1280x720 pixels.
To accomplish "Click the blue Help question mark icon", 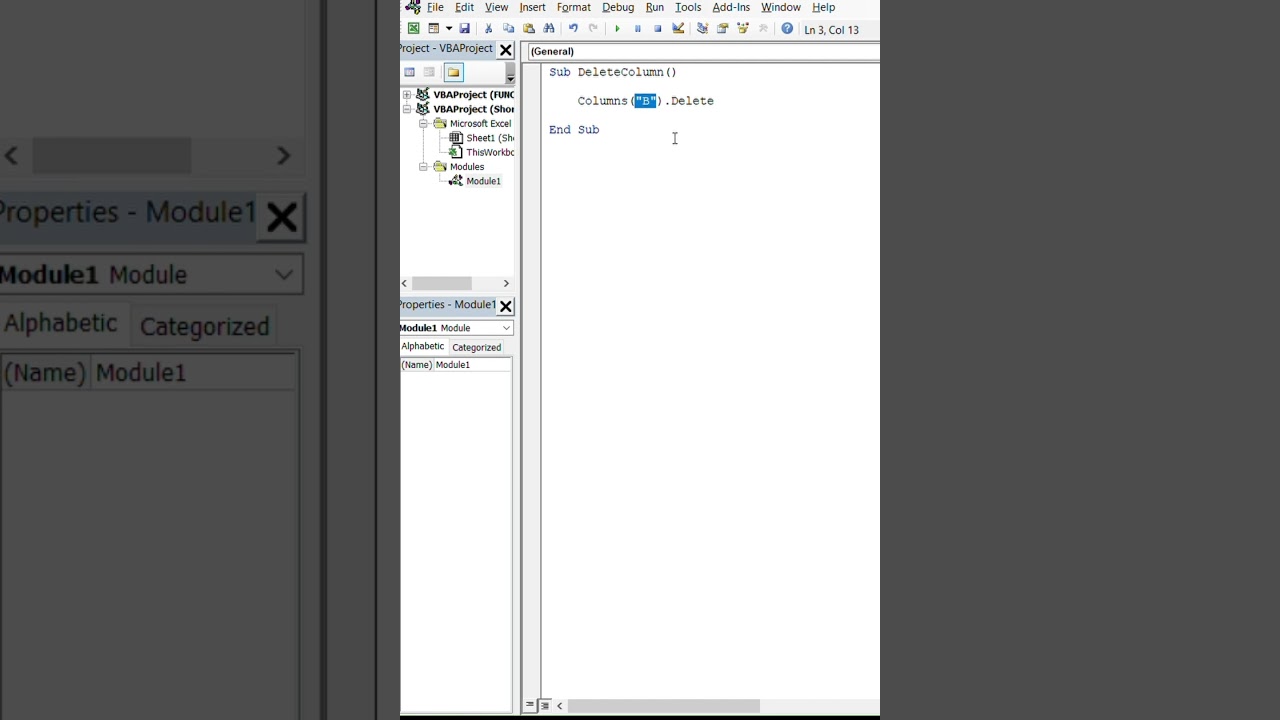I will [x=787, y=29].
